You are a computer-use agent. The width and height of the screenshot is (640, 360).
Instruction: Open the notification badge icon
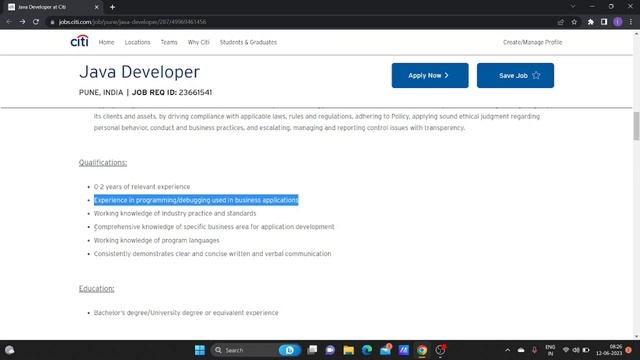[629, 350]
